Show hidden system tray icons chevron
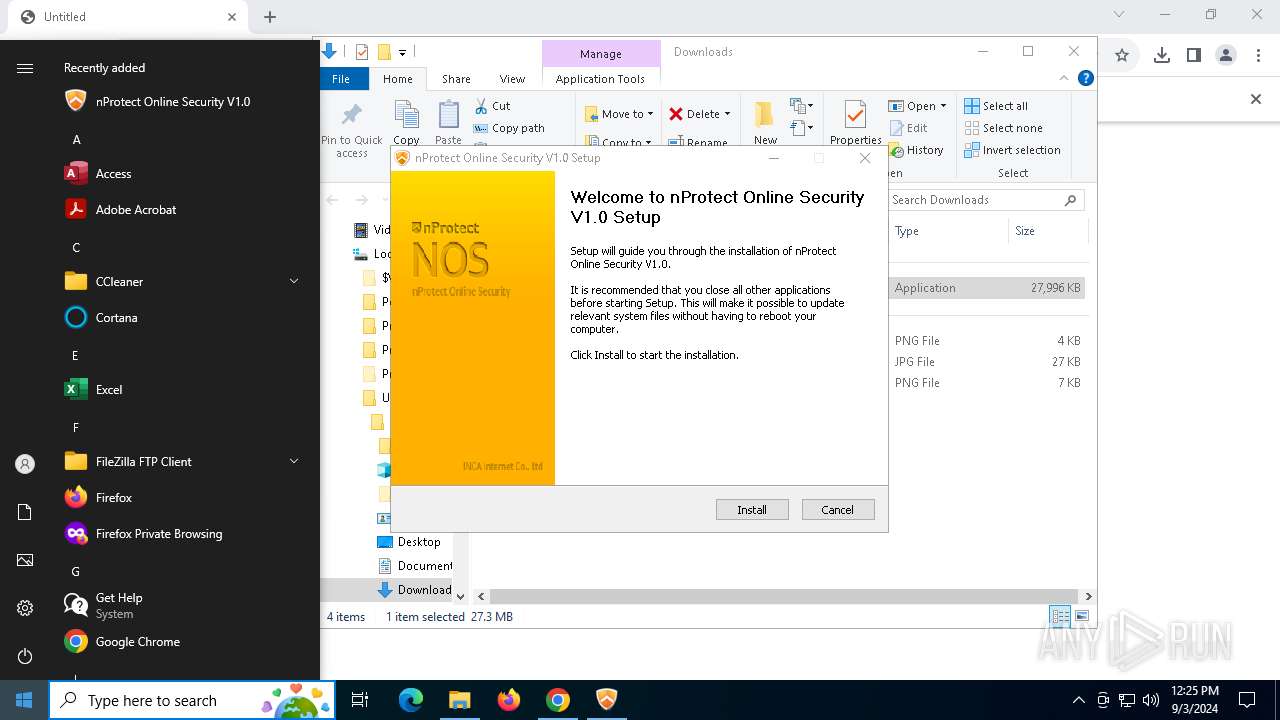The image size is (1280, 720). click(1078, 700)
